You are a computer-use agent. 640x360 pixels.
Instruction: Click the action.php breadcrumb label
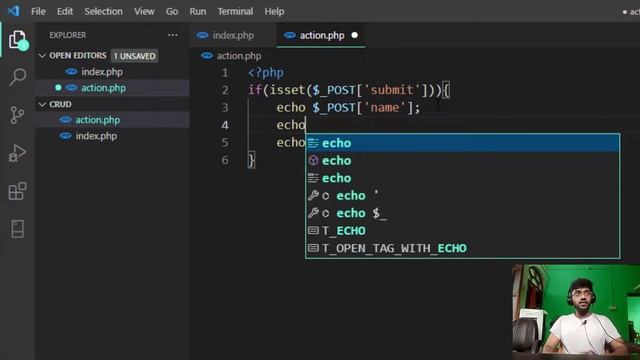tap(239, 56)
